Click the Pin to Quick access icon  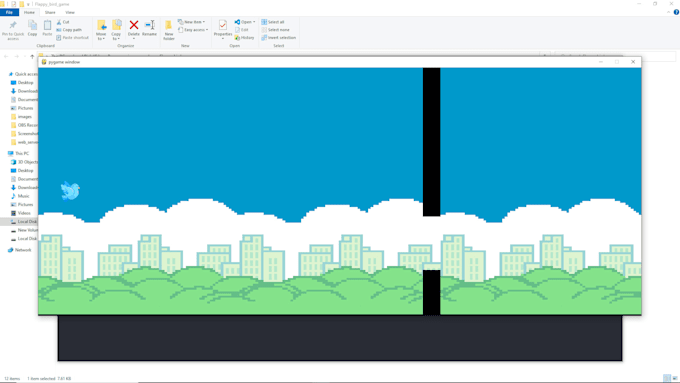point(13,25)
